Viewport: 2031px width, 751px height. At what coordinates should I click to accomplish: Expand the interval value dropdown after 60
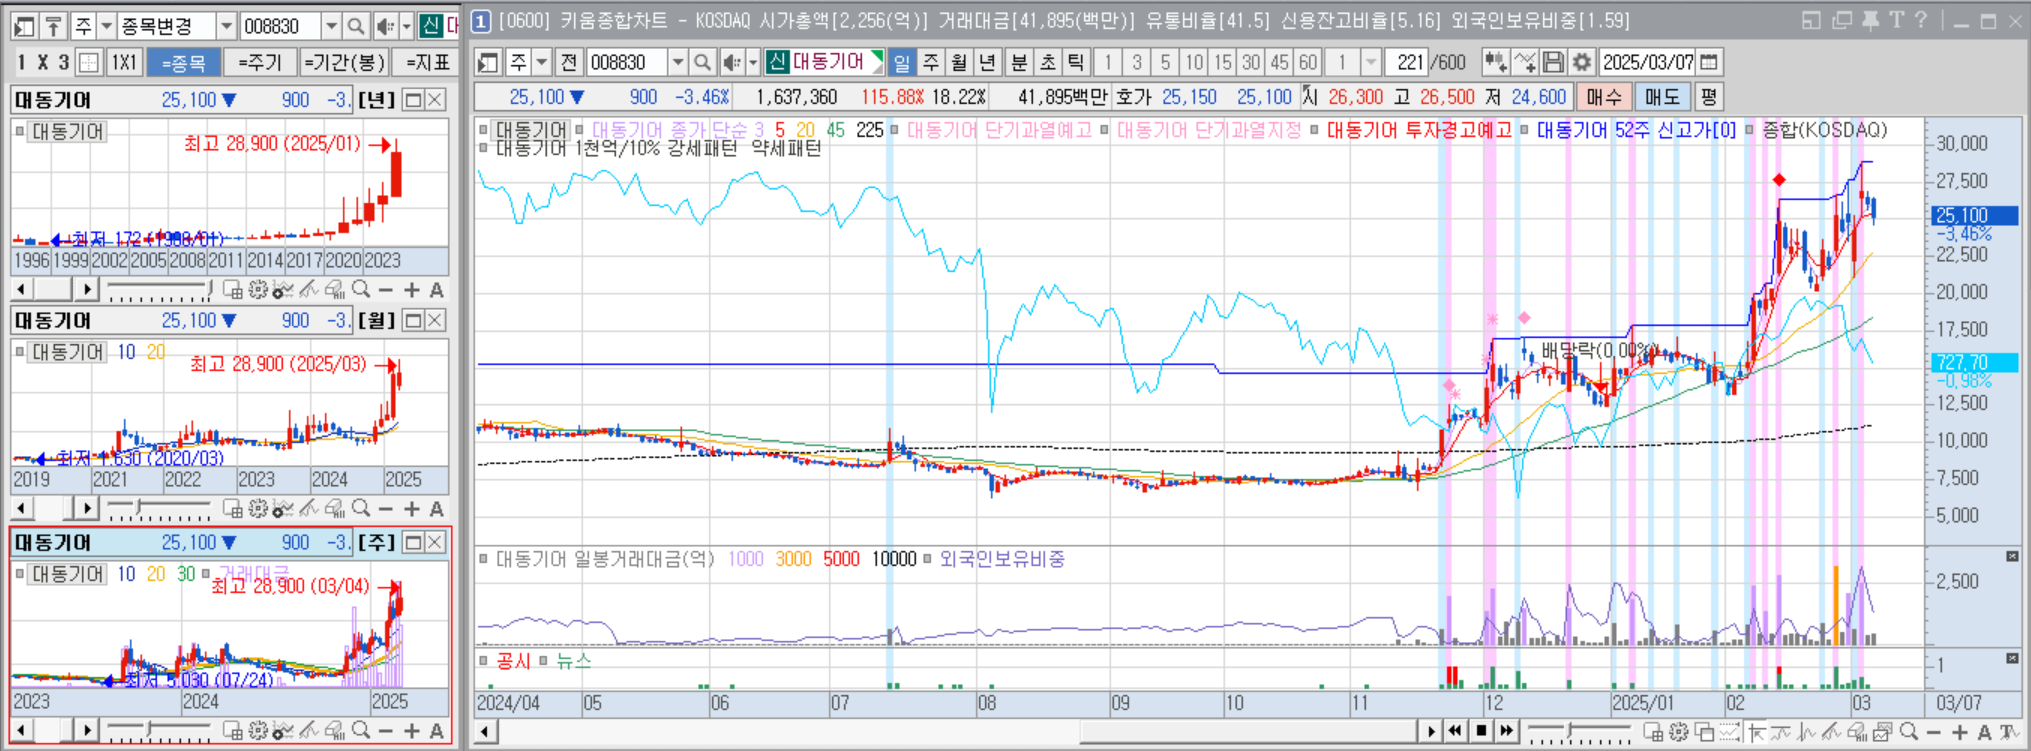pyautogui.click(x=1371, y=62)
